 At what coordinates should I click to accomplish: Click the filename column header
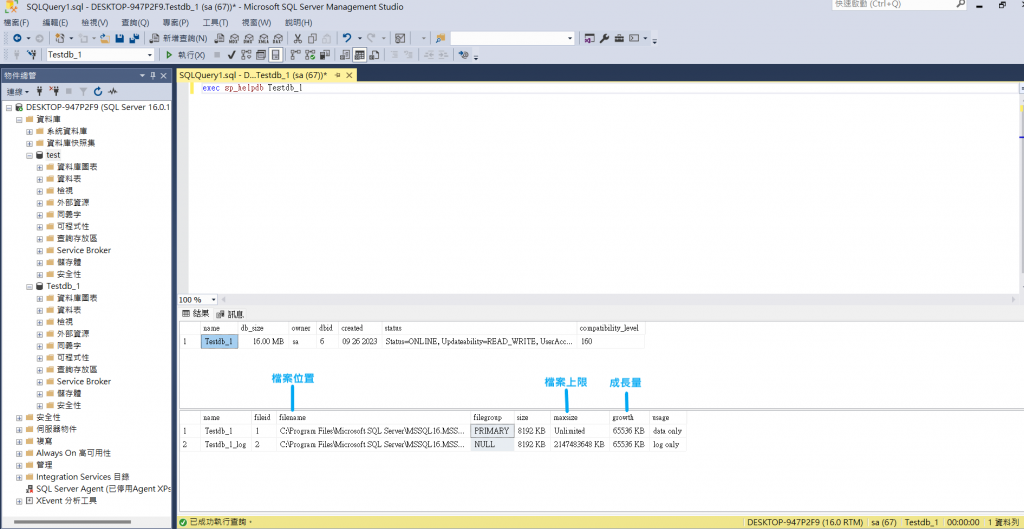click(373, 417)
